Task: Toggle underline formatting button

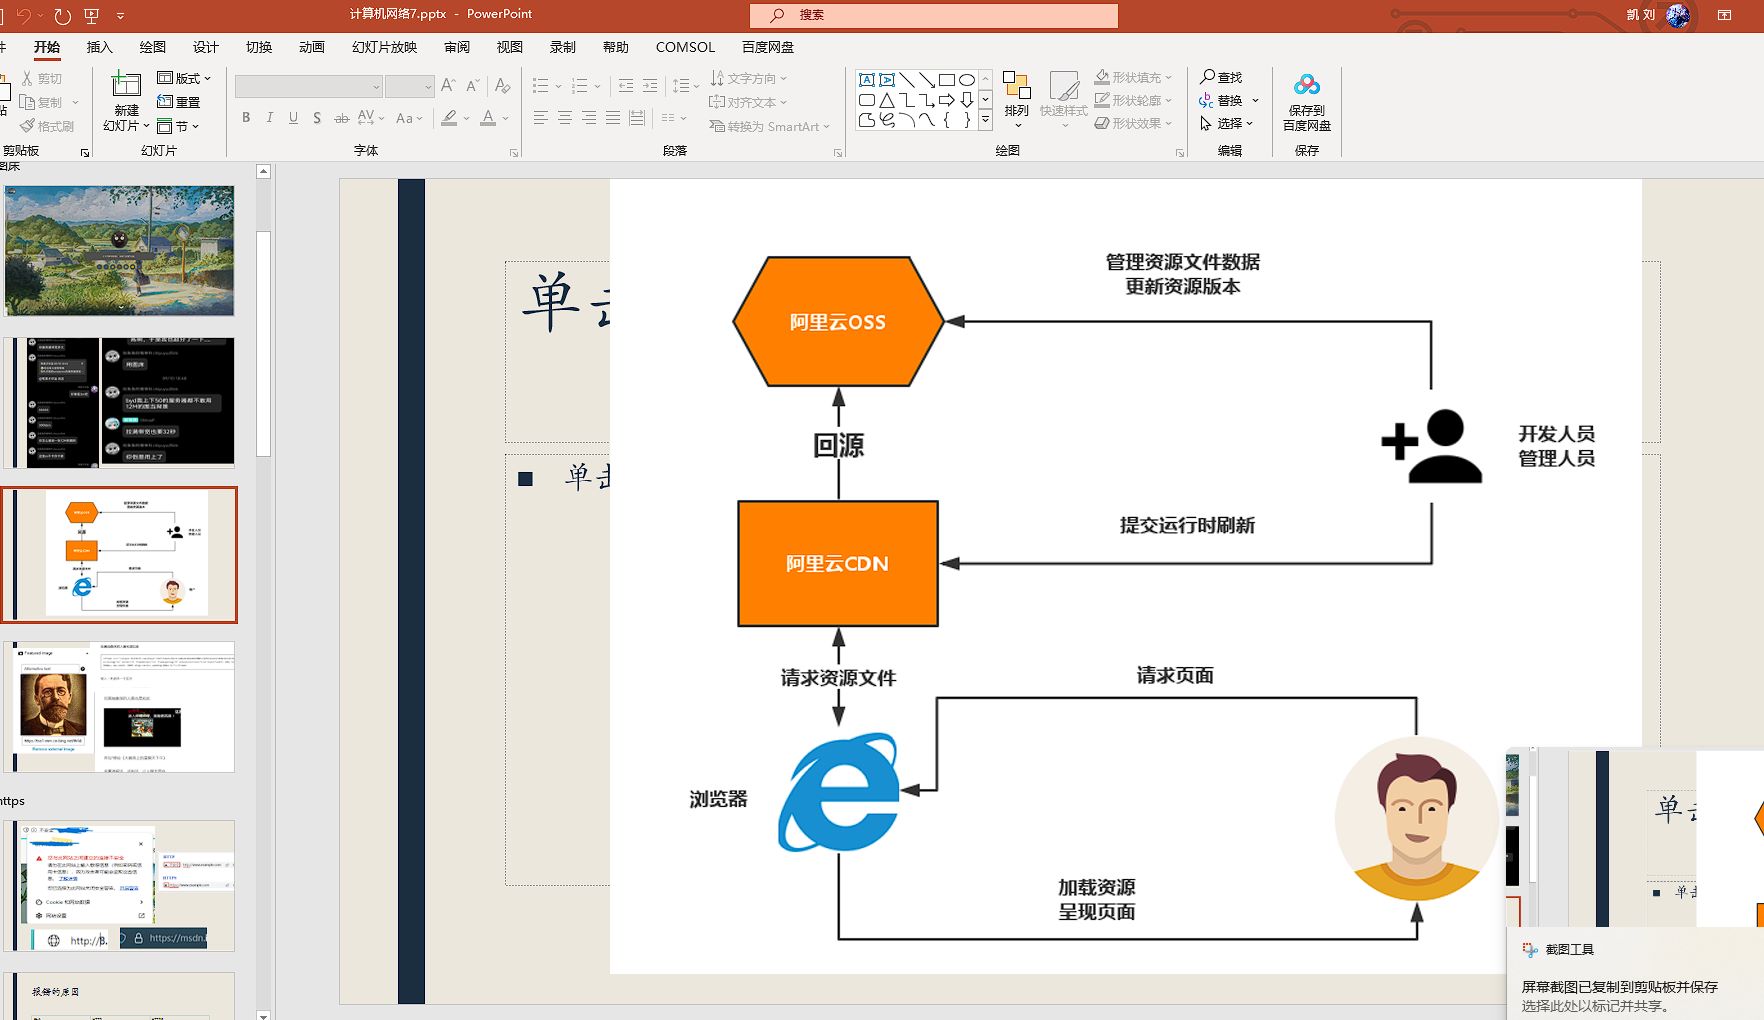Action: click(293, 118)
